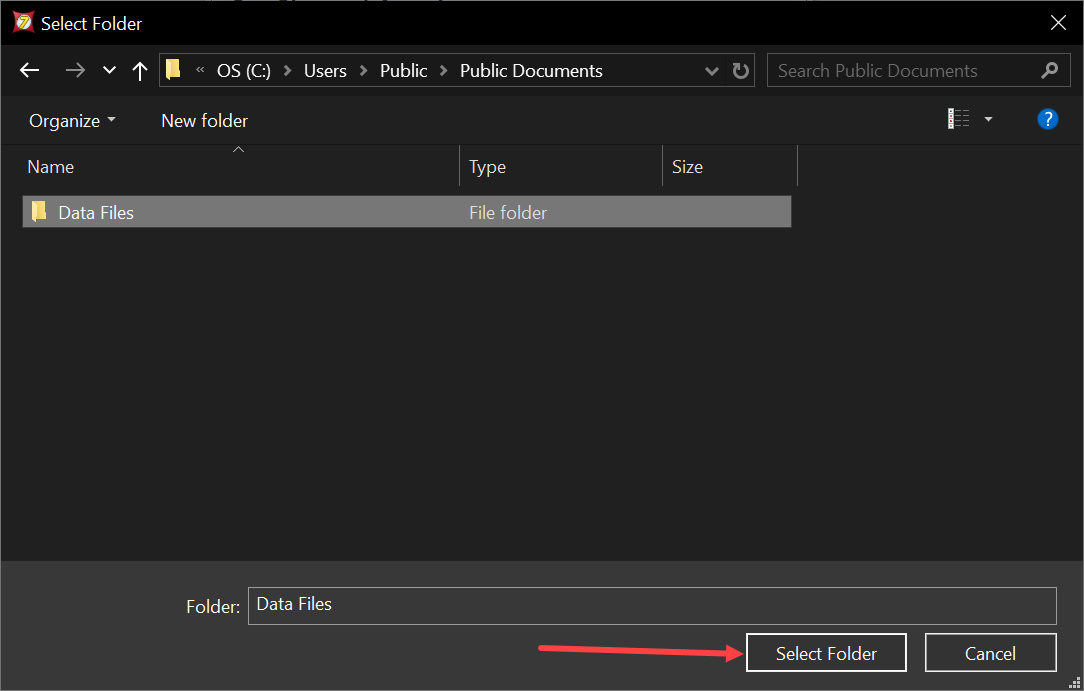
Task: Open the recent locations dropdown
Action: tap(109, 71)
